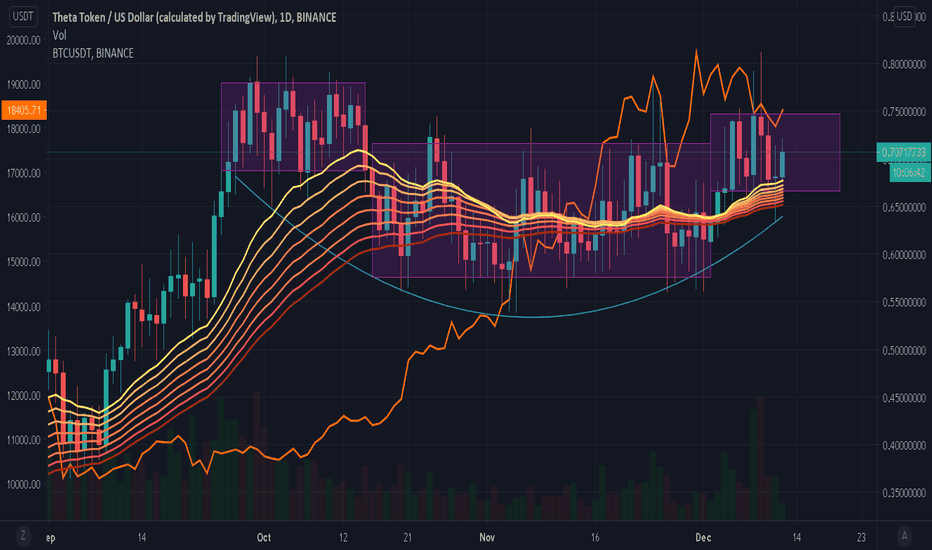Click the 23 date label on time axis

(861, 537)
